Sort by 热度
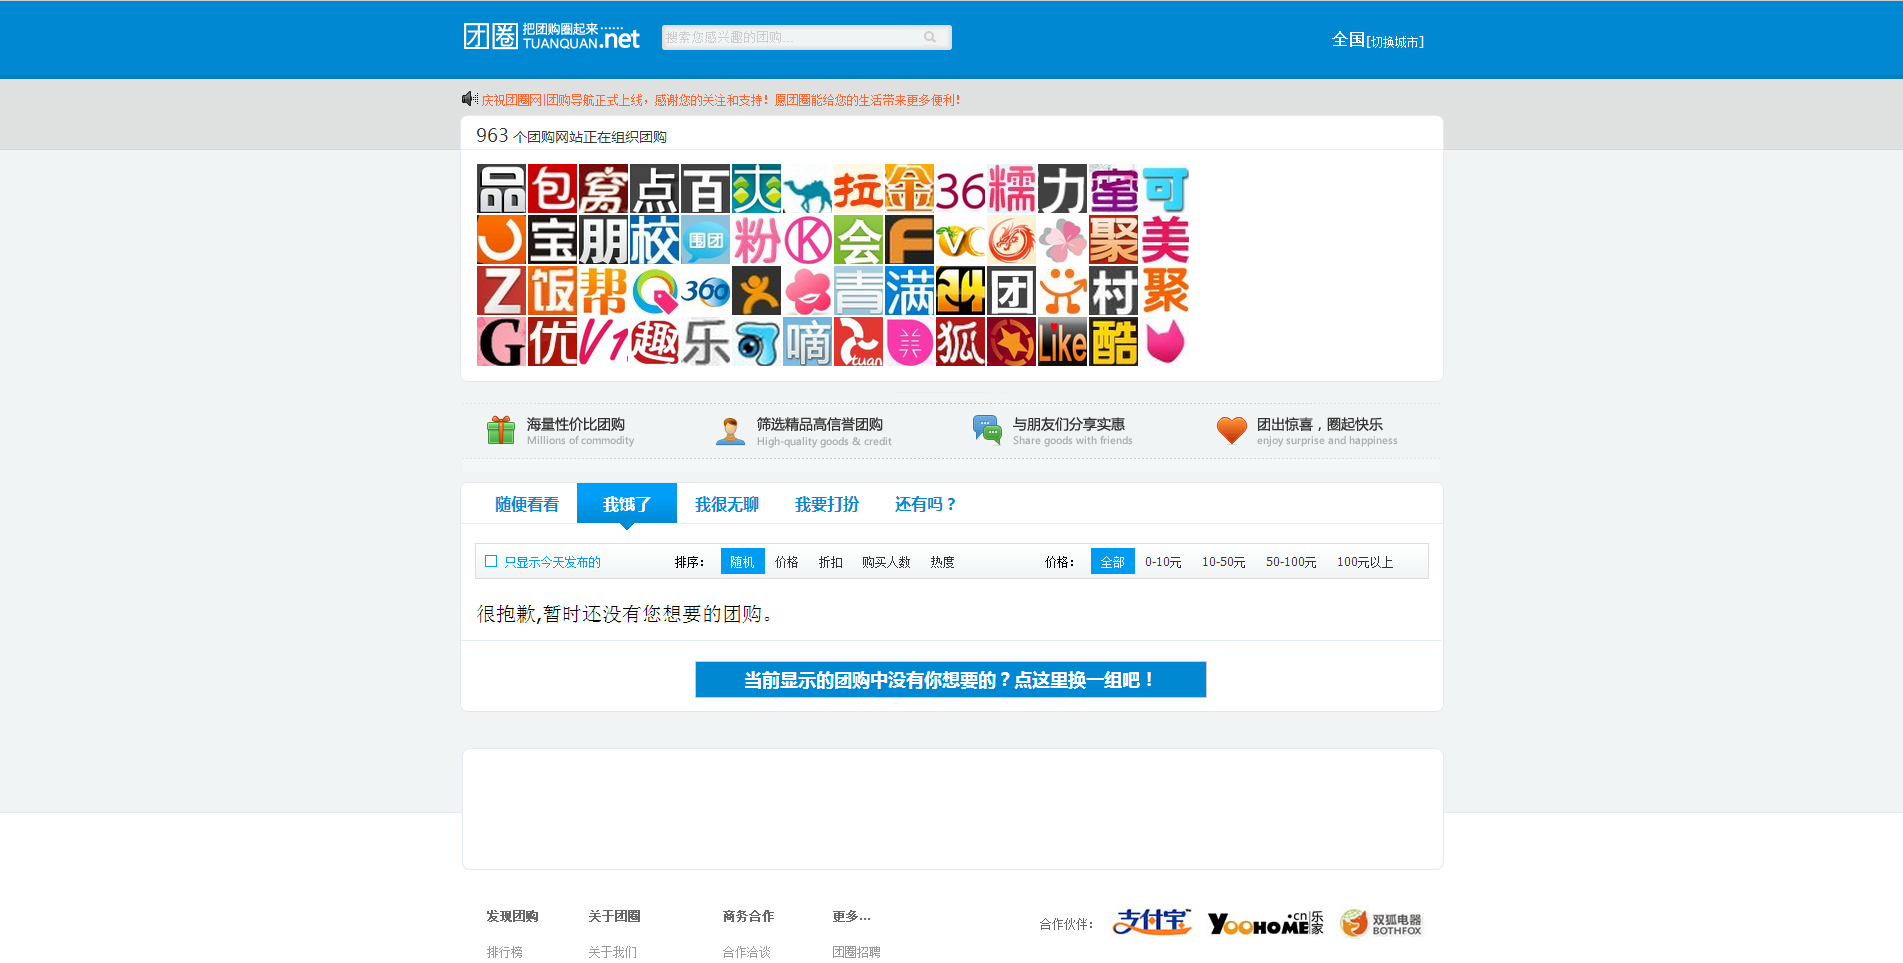The image size is (1903, 963). (x=942, y=562)
